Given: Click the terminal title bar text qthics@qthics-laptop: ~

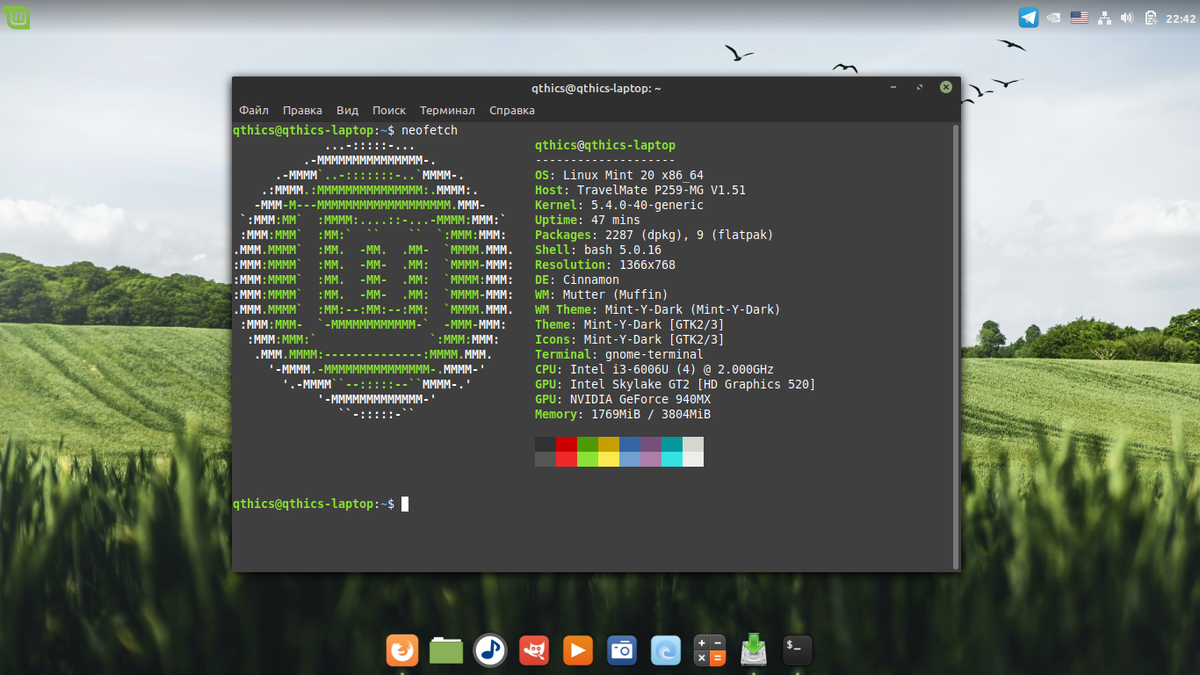Looking at the screenshot, I should coord(596,88).
